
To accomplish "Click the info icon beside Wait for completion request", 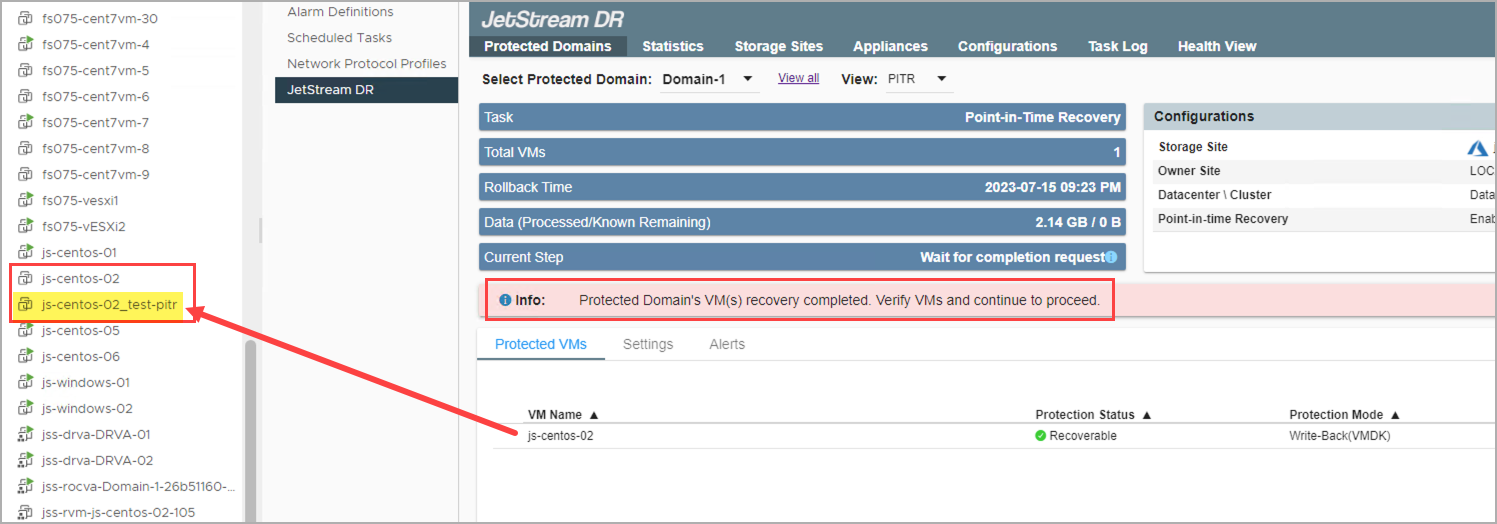I will [x=1111, y=258].
